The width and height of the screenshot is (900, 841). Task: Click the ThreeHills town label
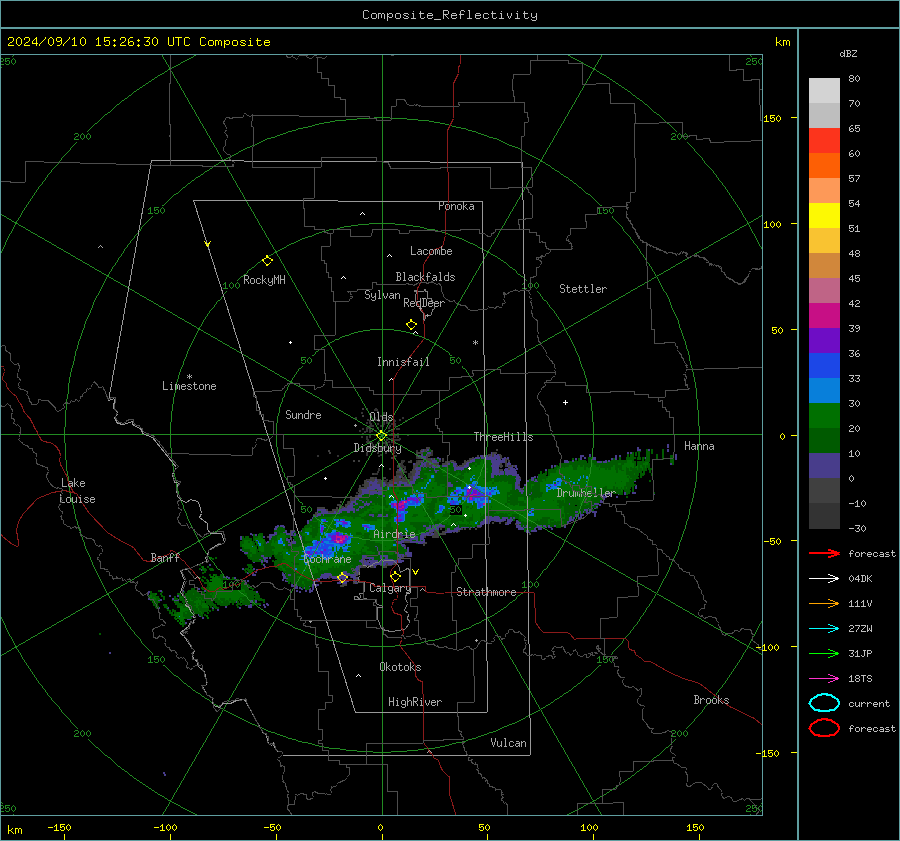click(503, 437)
